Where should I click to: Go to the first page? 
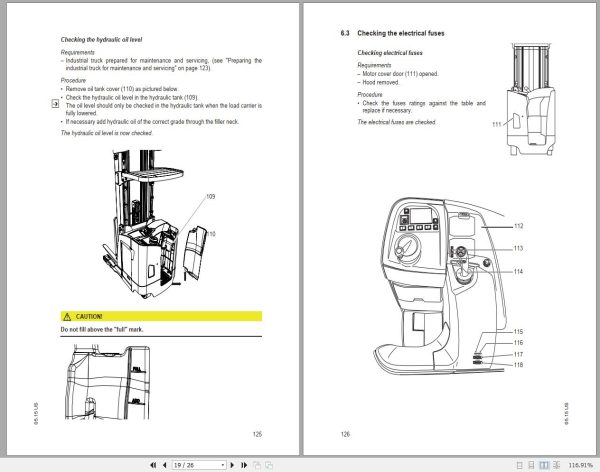click(x=153, y=465)
